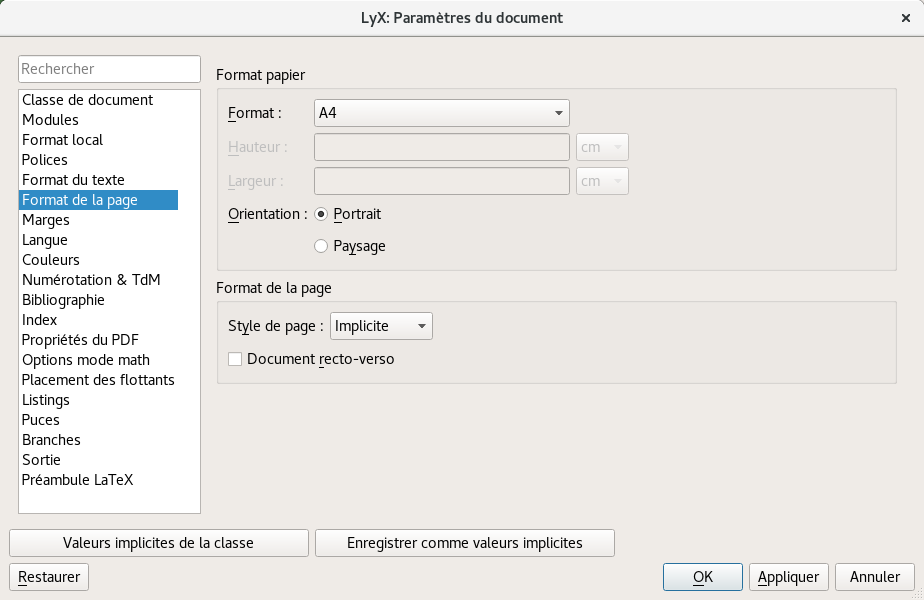Close the document settings dialog
Image resolution: width=924 pixels, height=600 pixels.
pyautogui.click(x=906, y=18)
